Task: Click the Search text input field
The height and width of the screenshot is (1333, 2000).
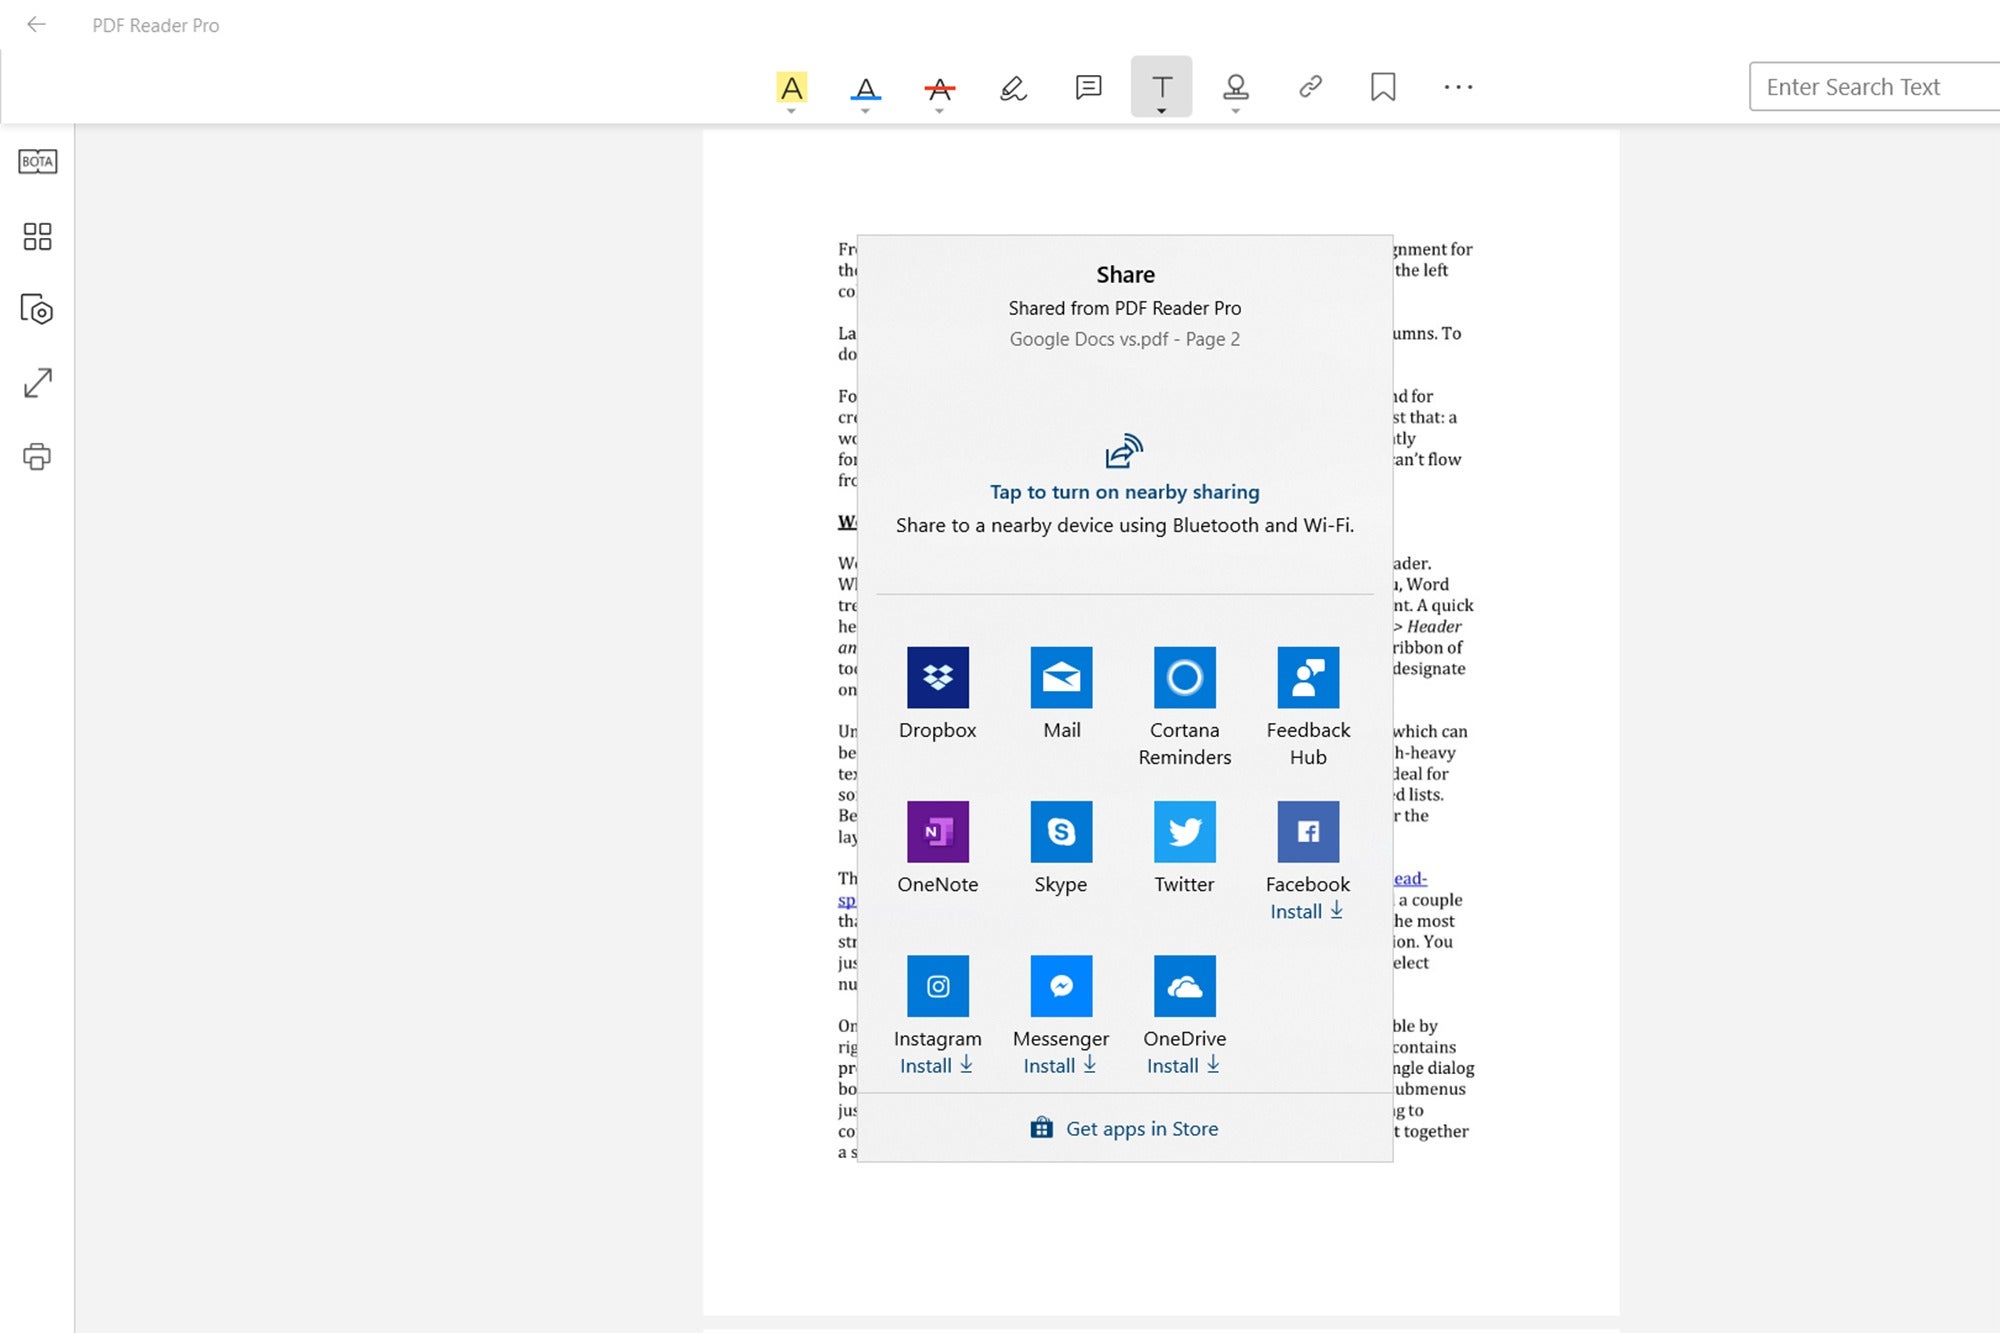Action: click(x=1874, y=86)
